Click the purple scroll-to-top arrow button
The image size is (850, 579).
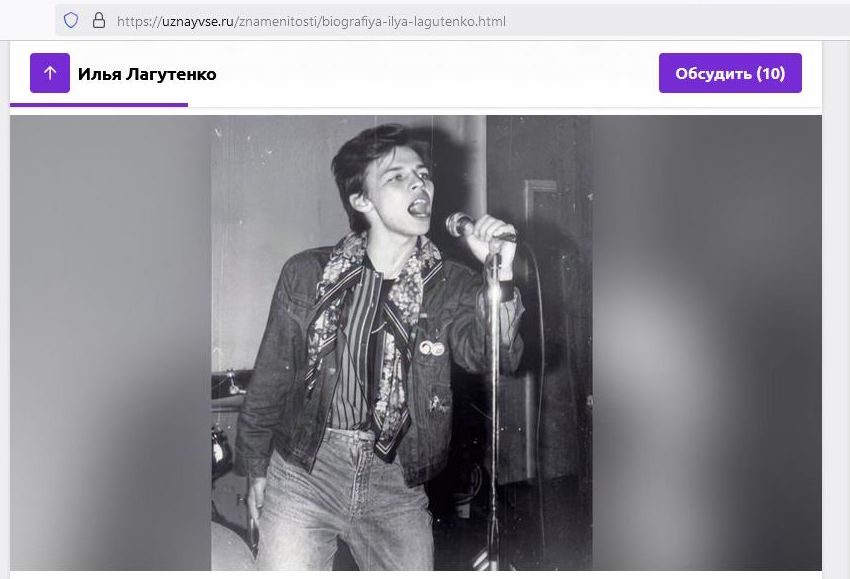click(x=50, y=73)
